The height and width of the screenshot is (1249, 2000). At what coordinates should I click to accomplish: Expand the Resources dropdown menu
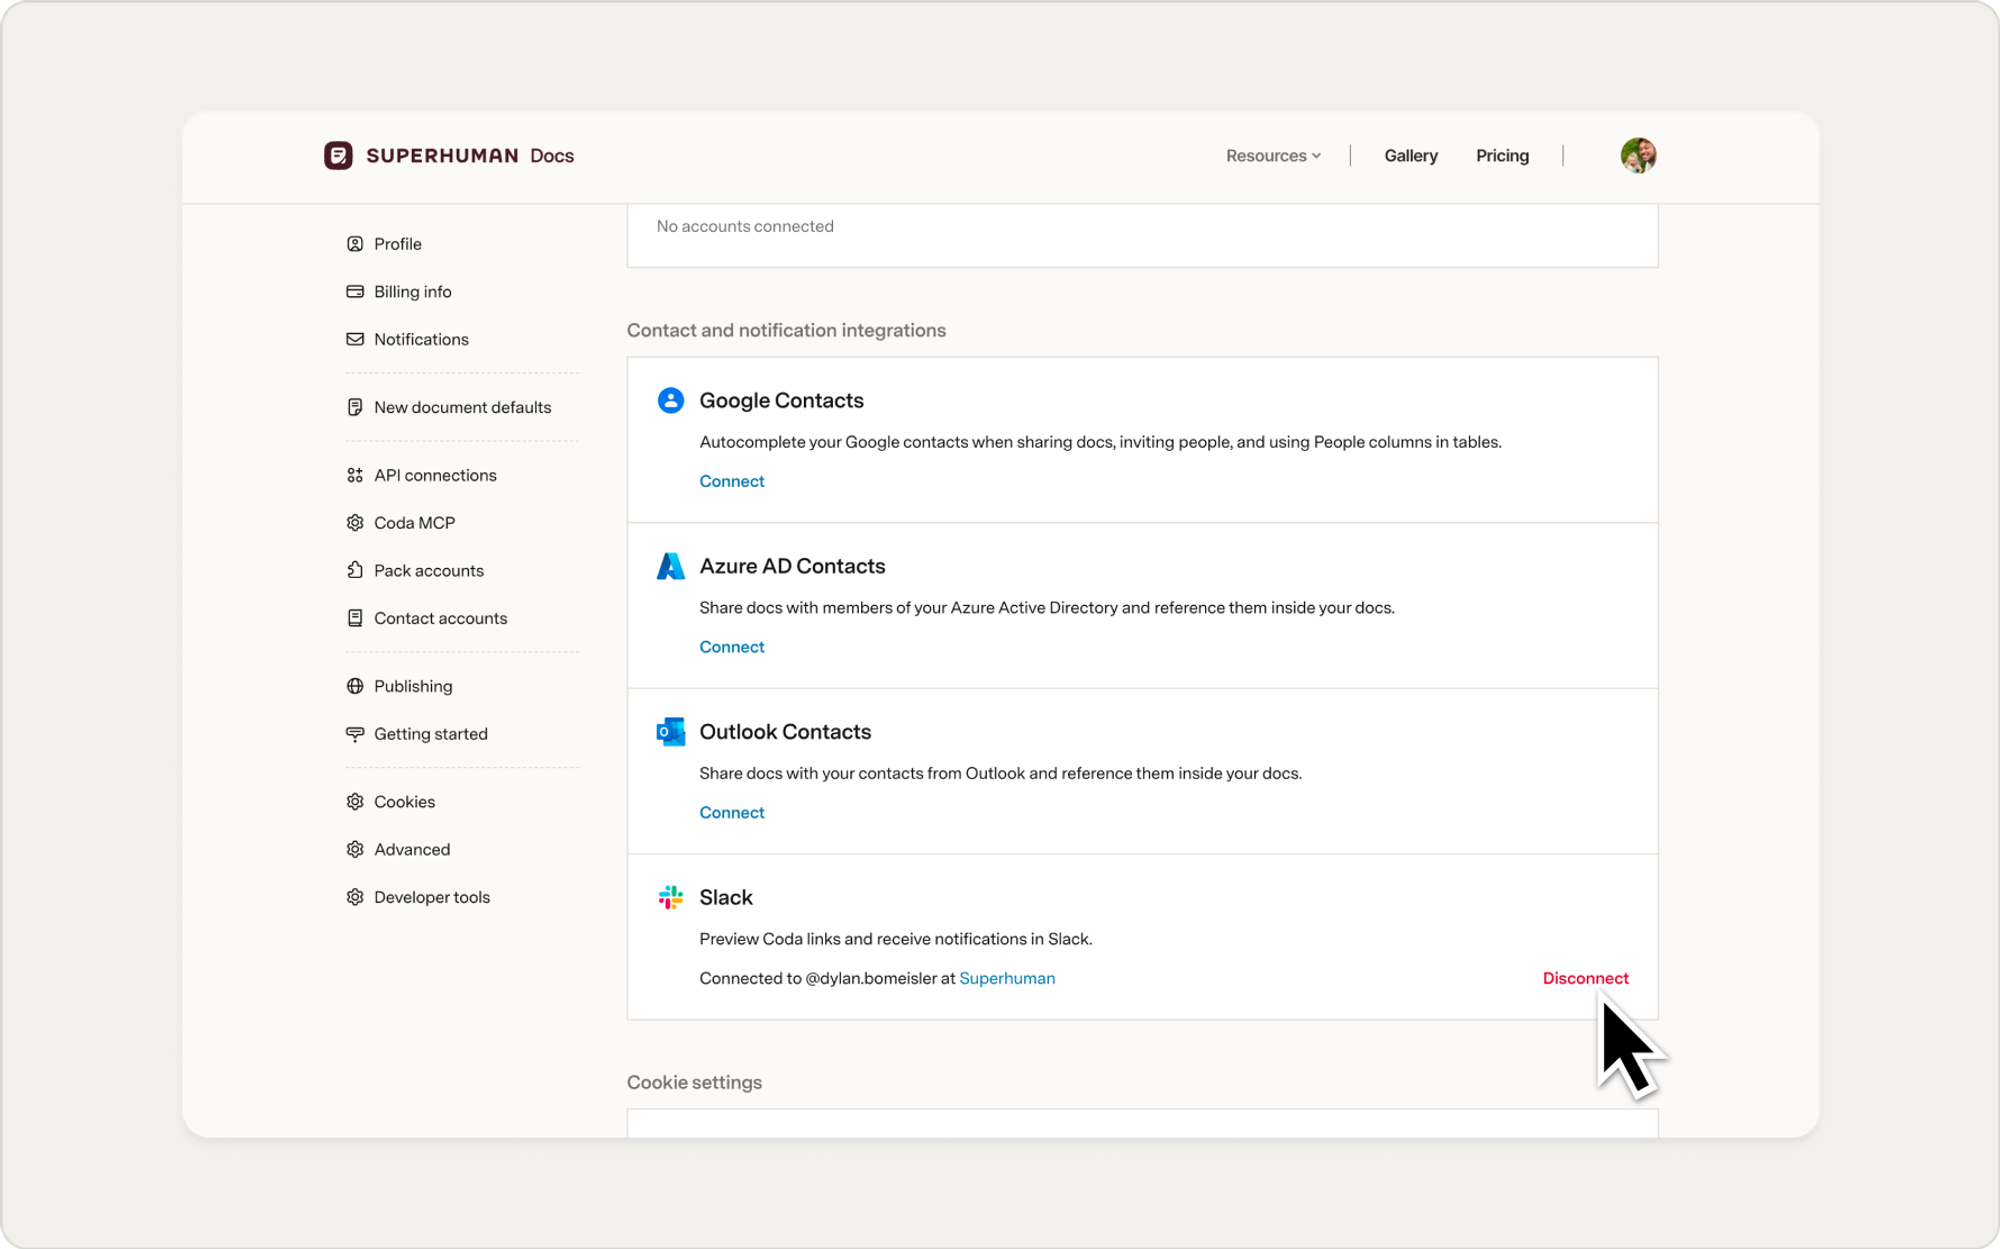coord(1274,156)
